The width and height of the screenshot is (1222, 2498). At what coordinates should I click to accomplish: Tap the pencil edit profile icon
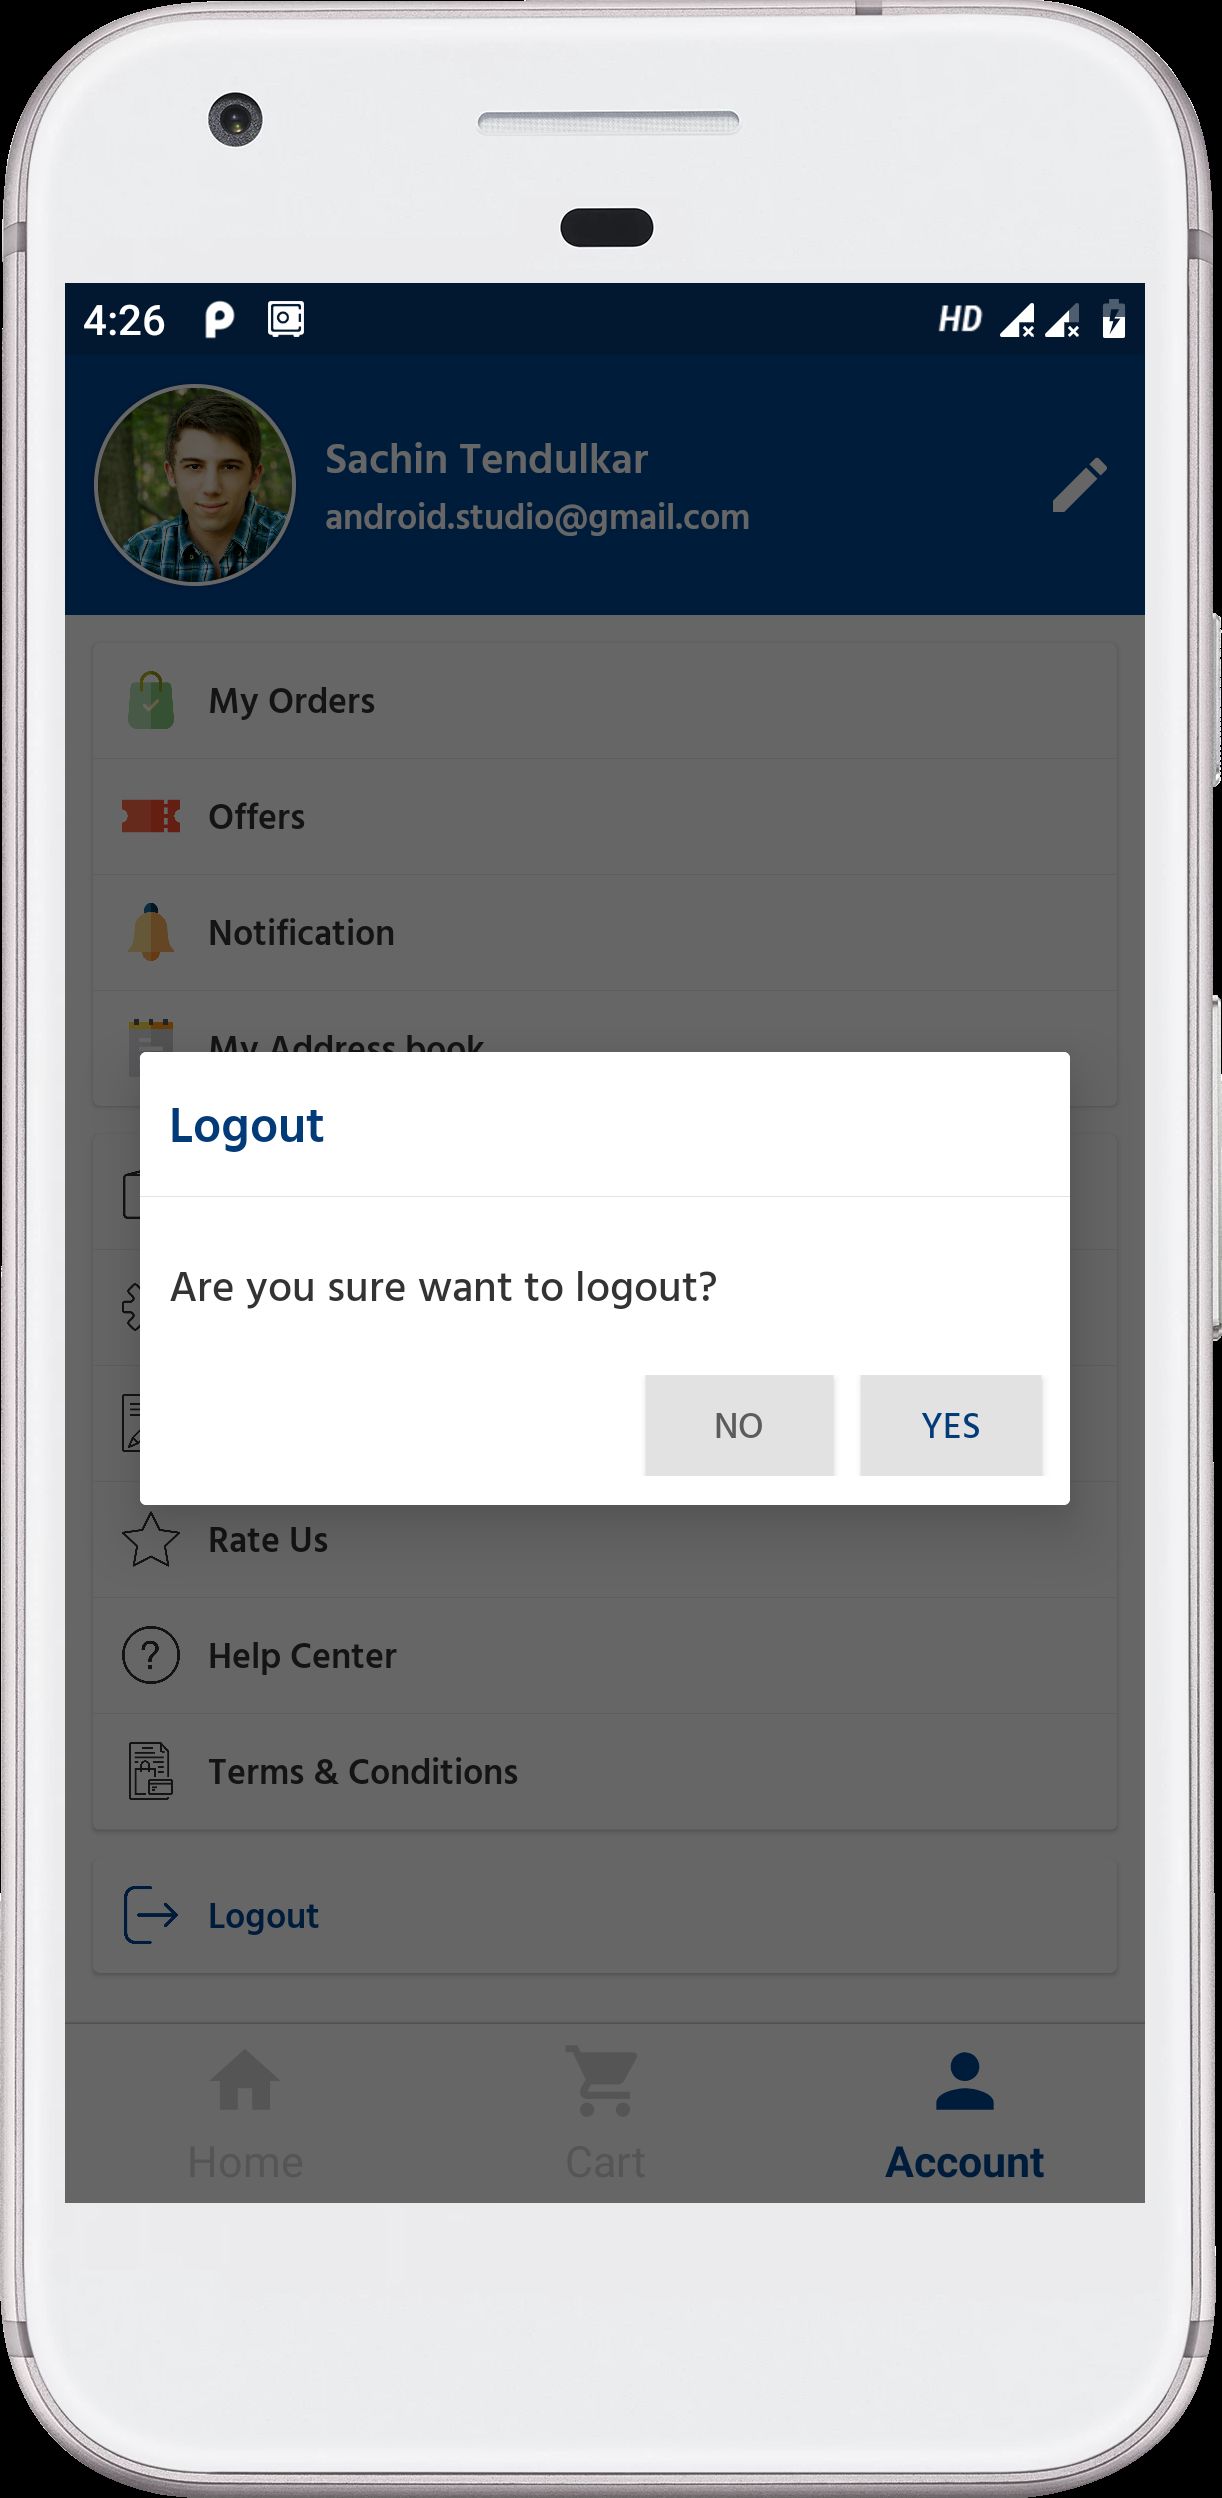click(1079, 485)
